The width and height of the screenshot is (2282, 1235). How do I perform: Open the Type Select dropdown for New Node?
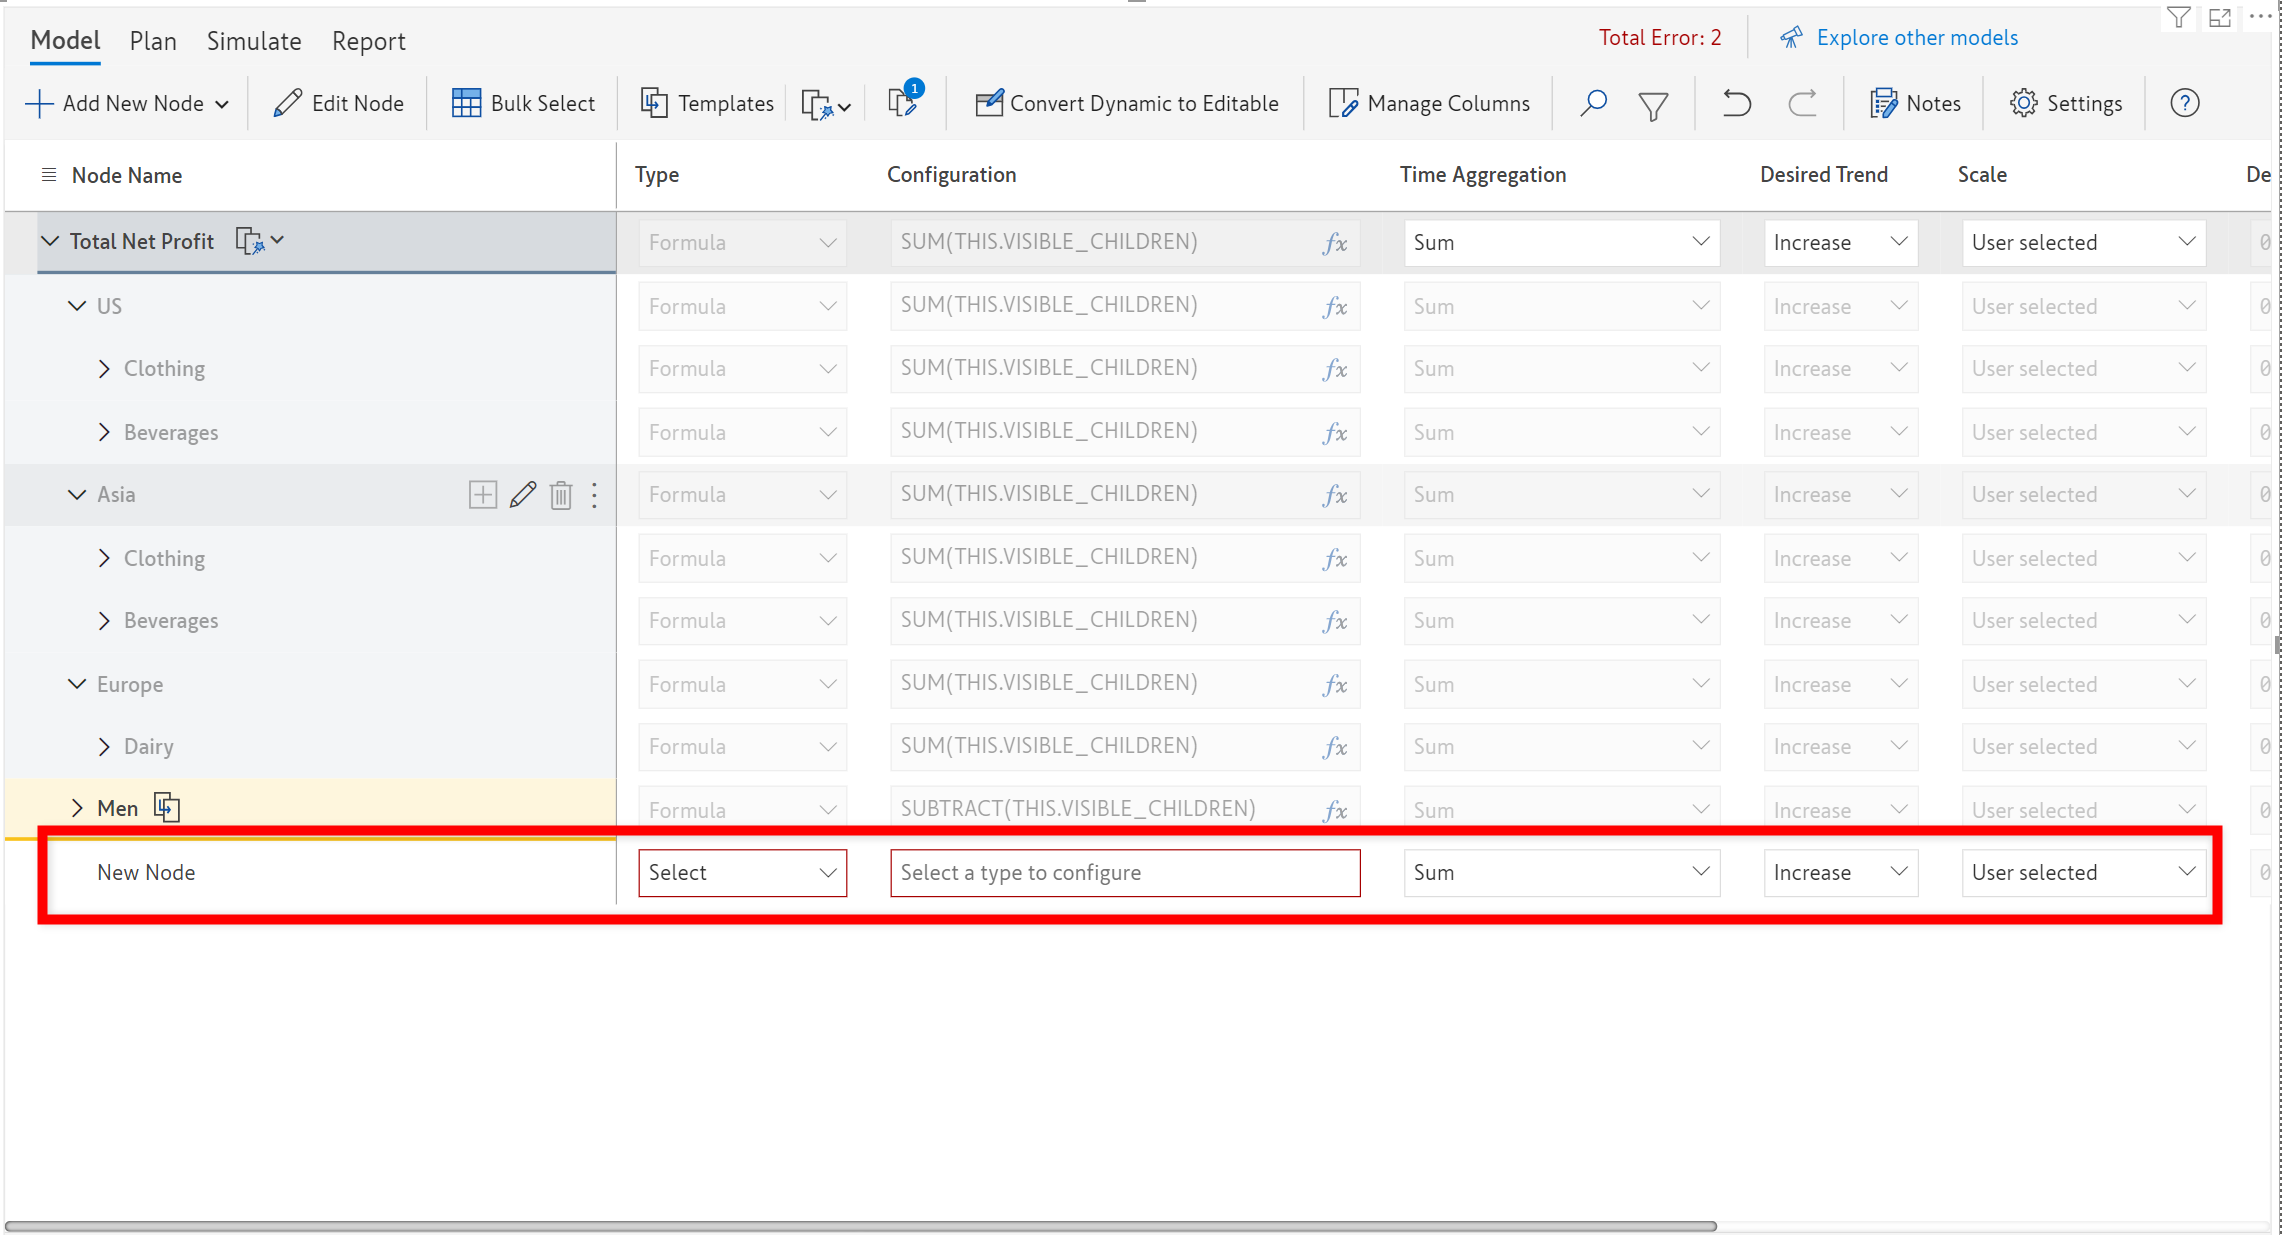pos(742,872)
